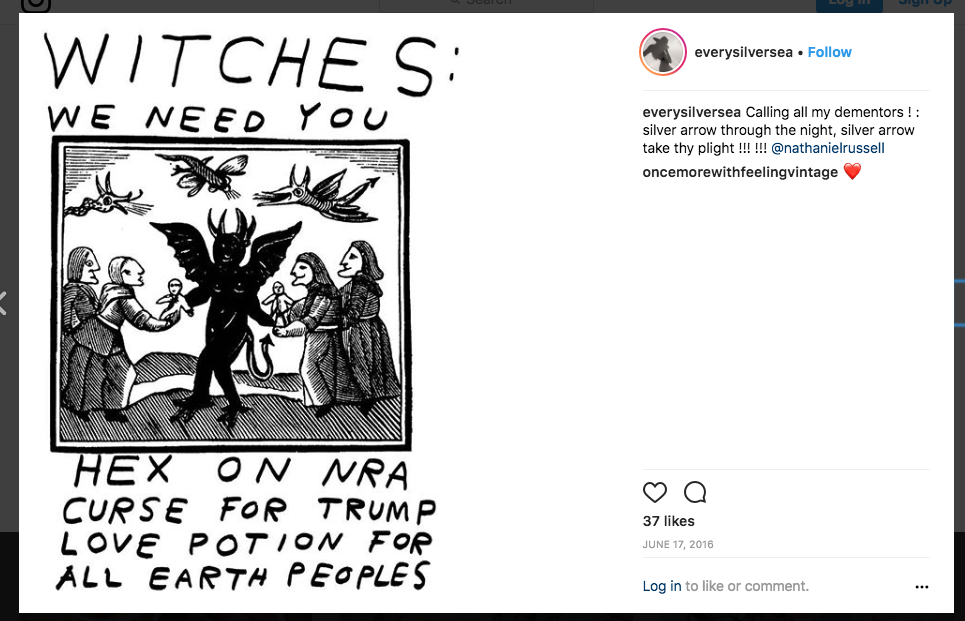Open everysilversea profile from post header
965x621 pixels.
tap(744, 52)
